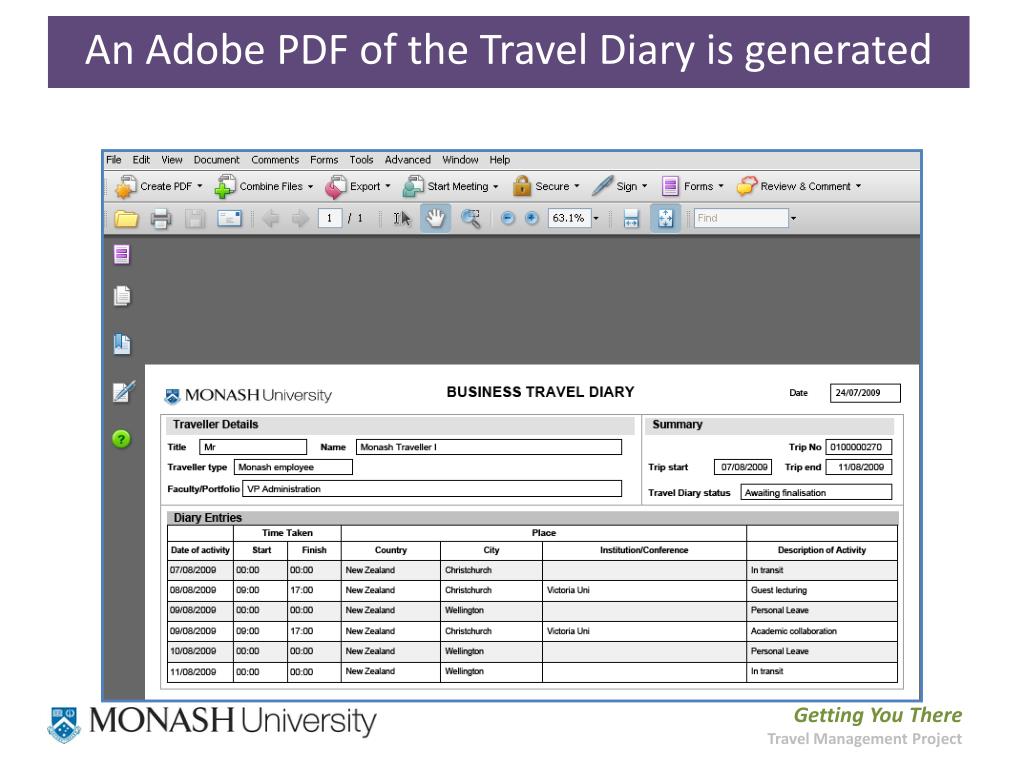Open the File menu
This screenshot has width=1024, height=768.
114,160
